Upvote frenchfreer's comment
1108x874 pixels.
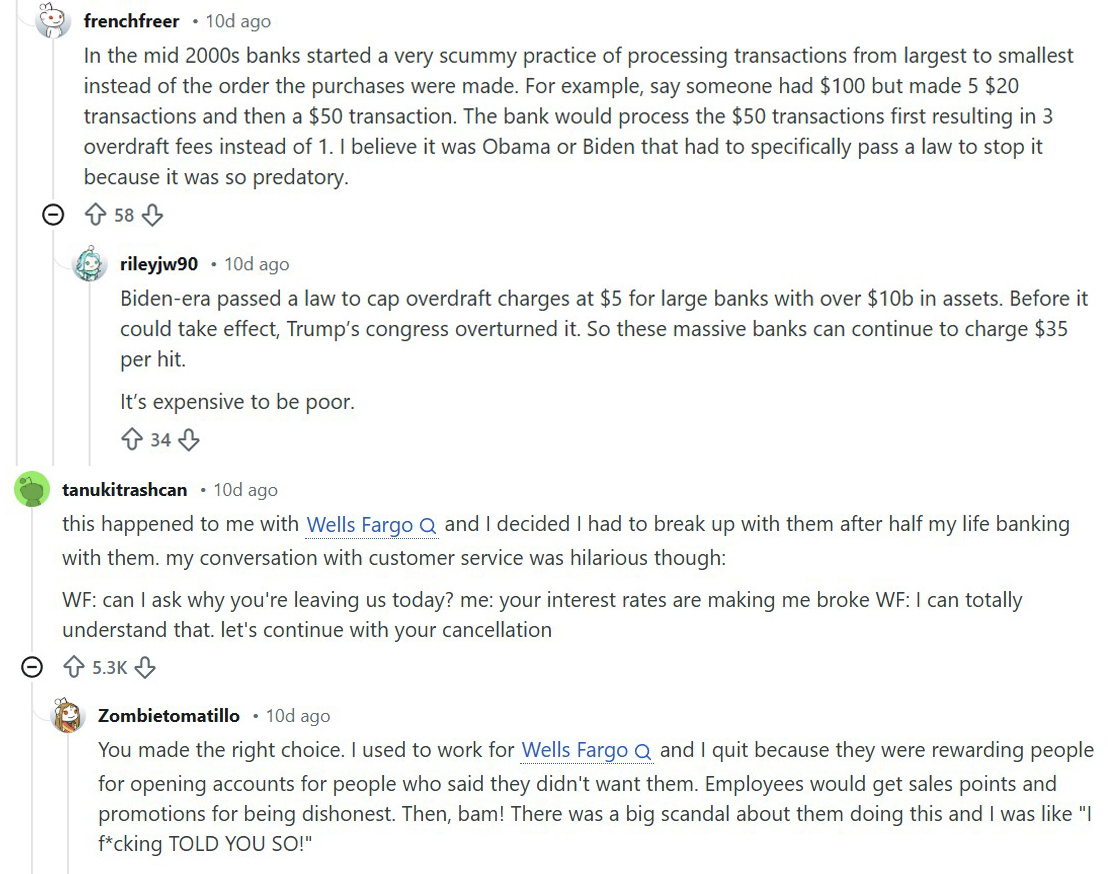[x=96, y=215]
